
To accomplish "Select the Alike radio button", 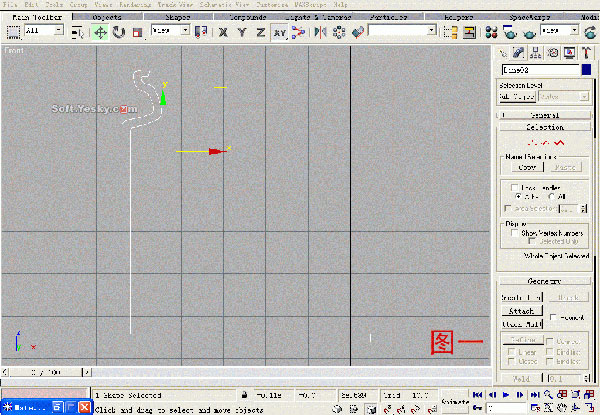I will tap(518, 197).
